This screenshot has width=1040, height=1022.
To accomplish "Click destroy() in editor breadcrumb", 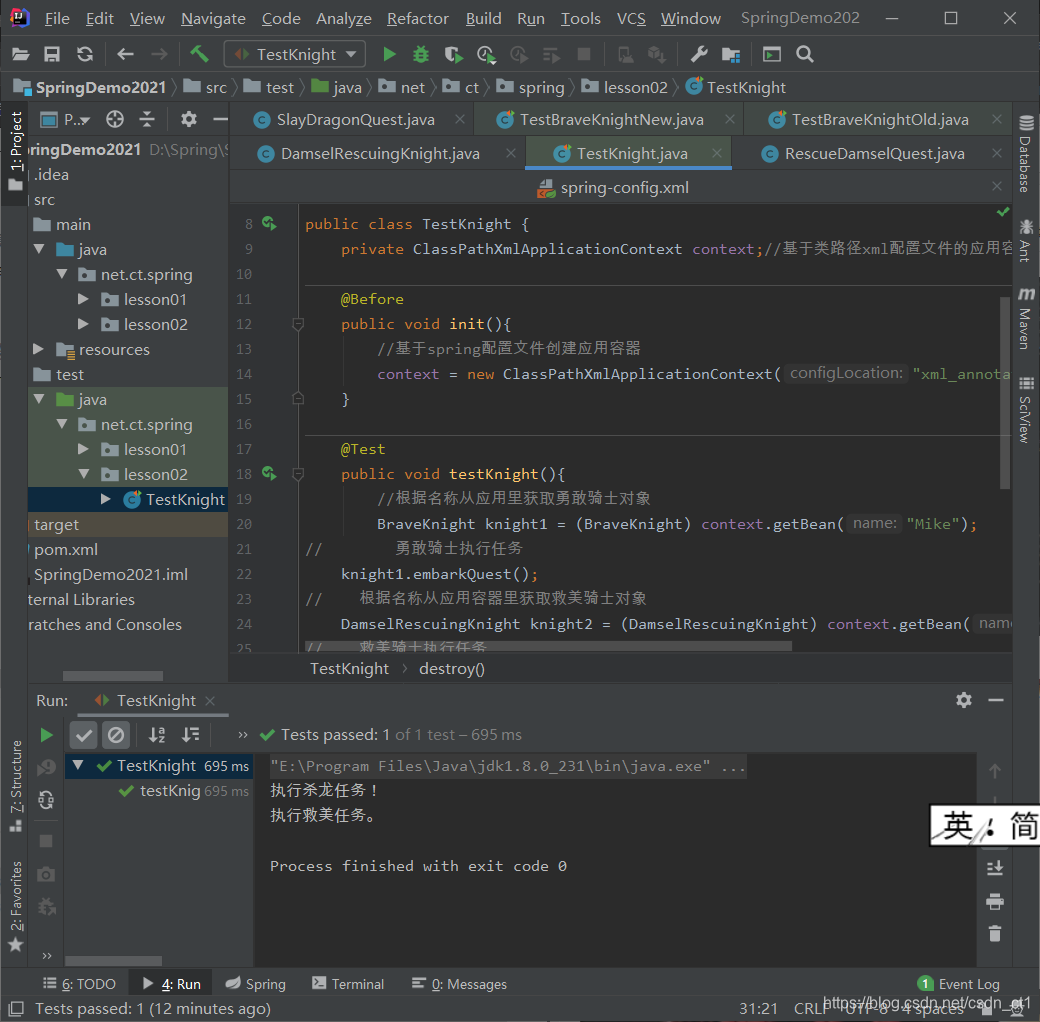I will click(452, 669).
